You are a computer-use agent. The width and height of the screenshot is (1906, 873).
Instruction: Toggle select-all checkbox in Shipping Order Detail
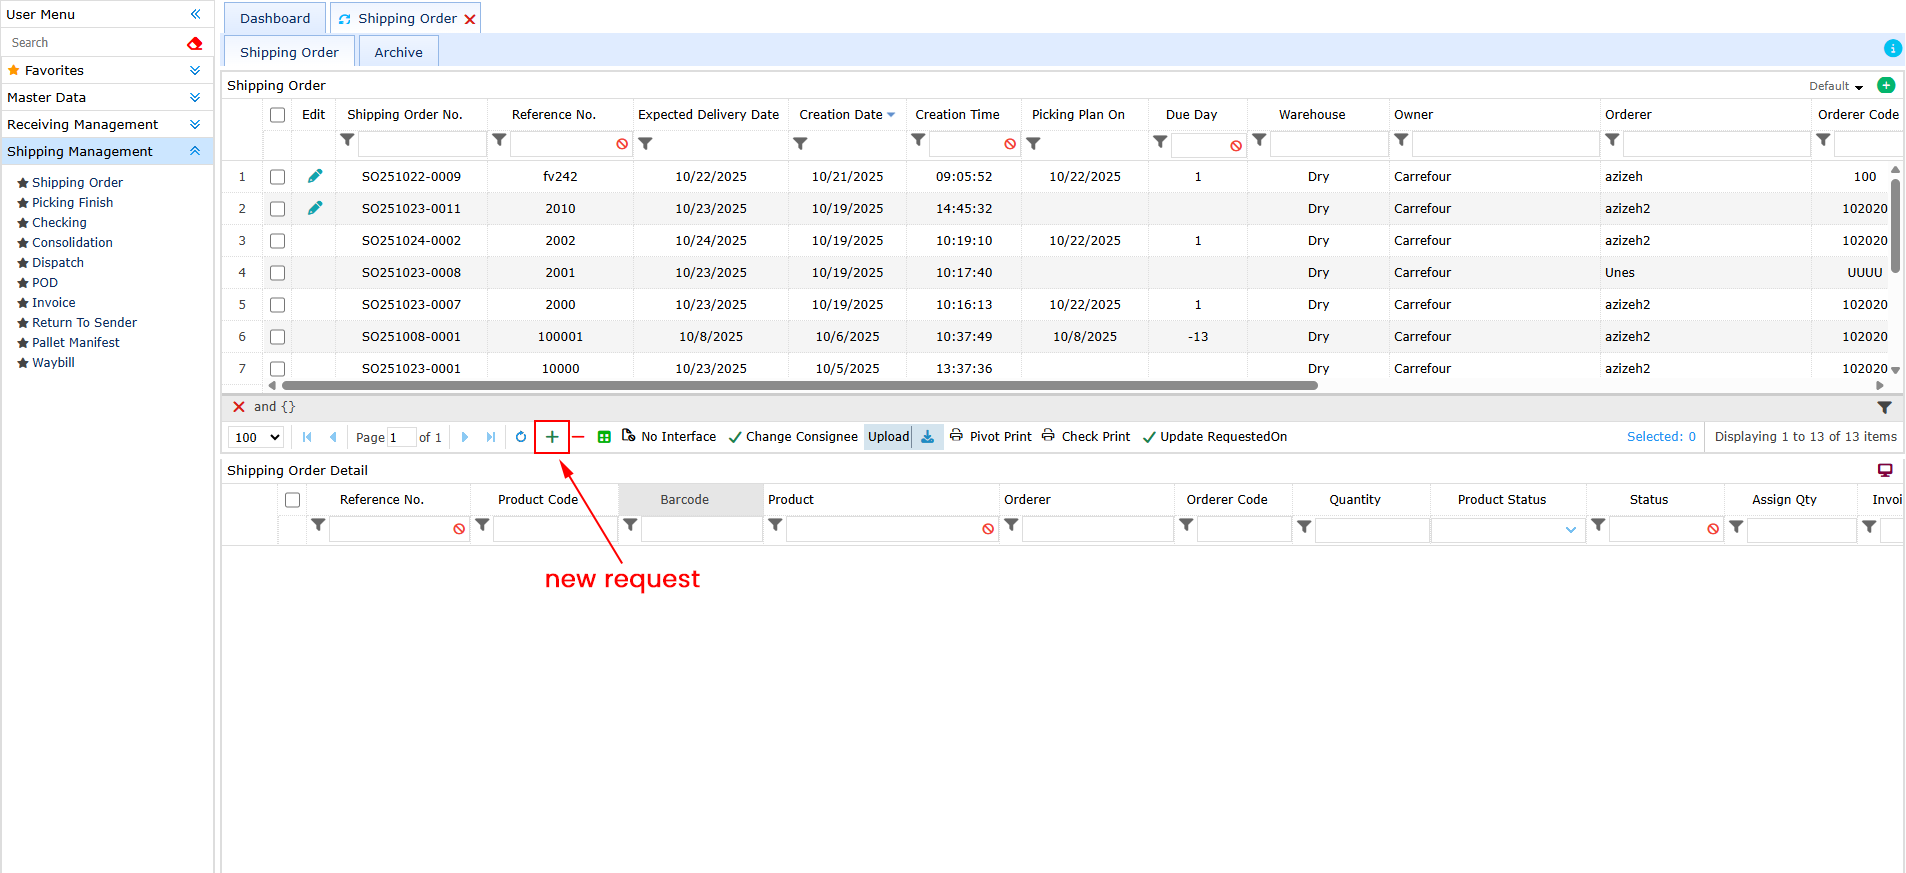click(293, 500)
